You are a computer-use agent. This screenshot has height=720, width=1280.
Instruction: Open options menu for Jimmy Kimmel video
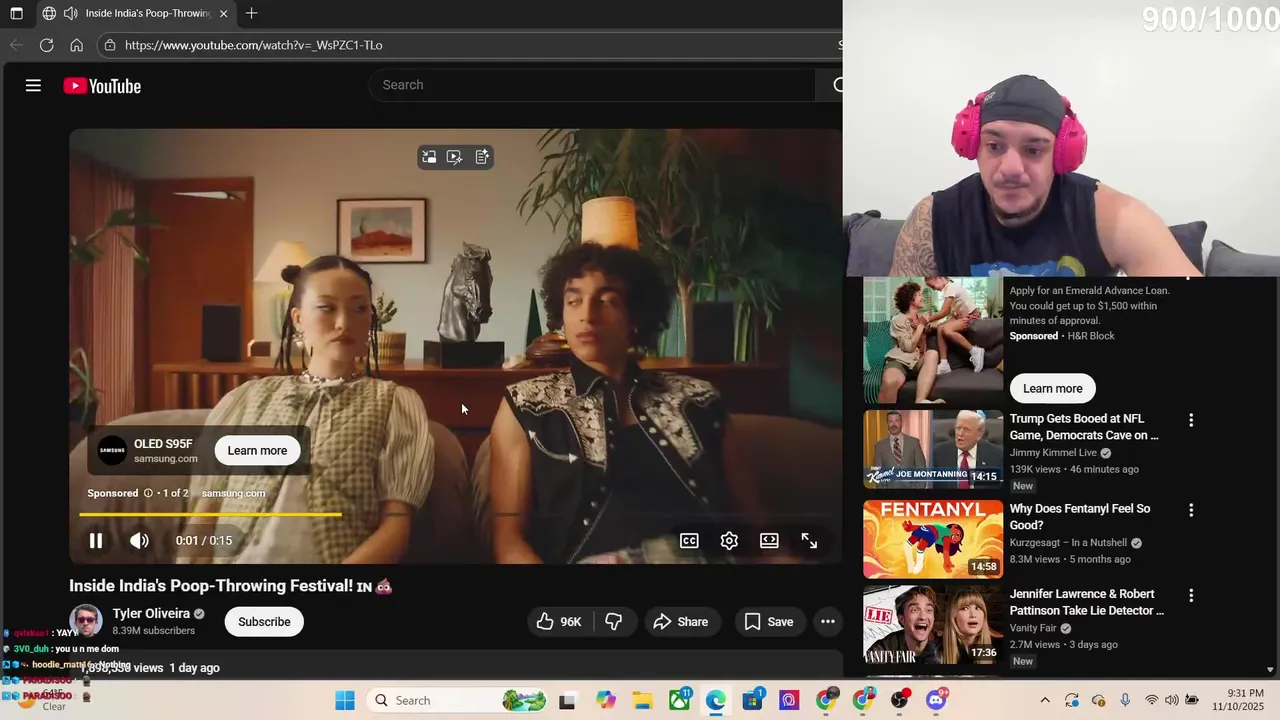coord(1190,420)
